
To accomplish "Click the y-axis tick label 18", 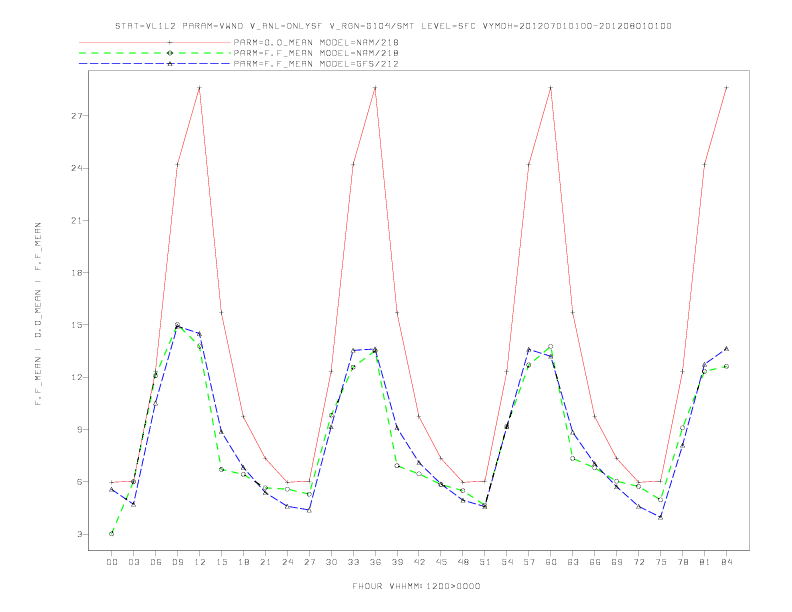I will 77,273.
